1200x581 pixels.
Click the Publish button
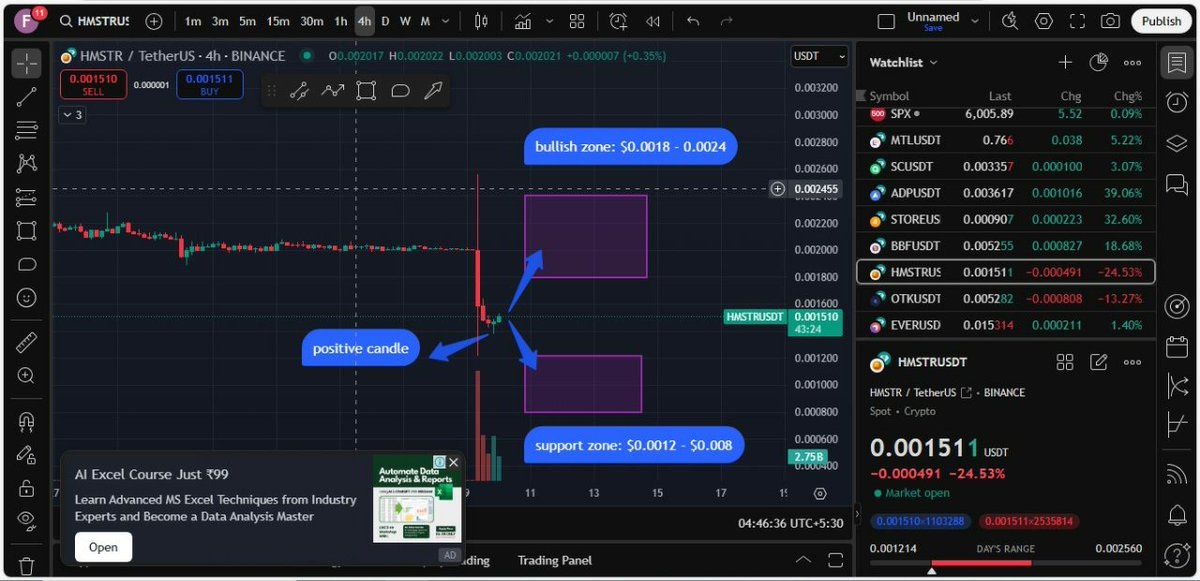[x=1161, y=21]
